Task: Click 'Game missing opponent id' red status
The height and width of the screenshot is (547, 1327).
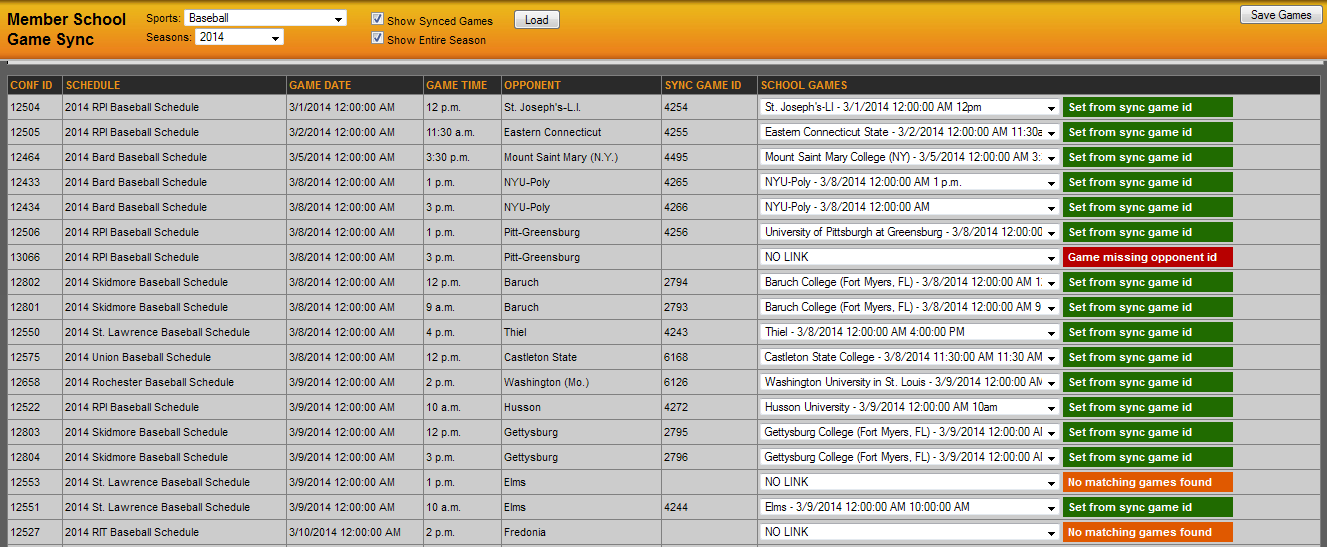Action: coord(1148,257)
